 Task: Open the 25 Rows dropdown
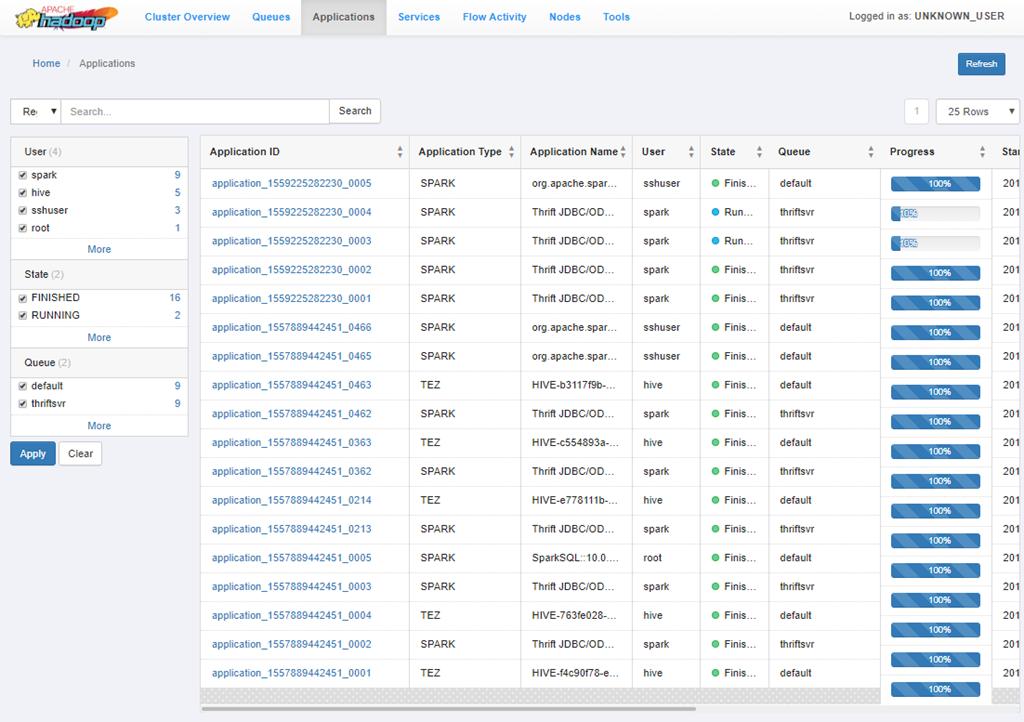pyautogui.click(x=977, y=112)
